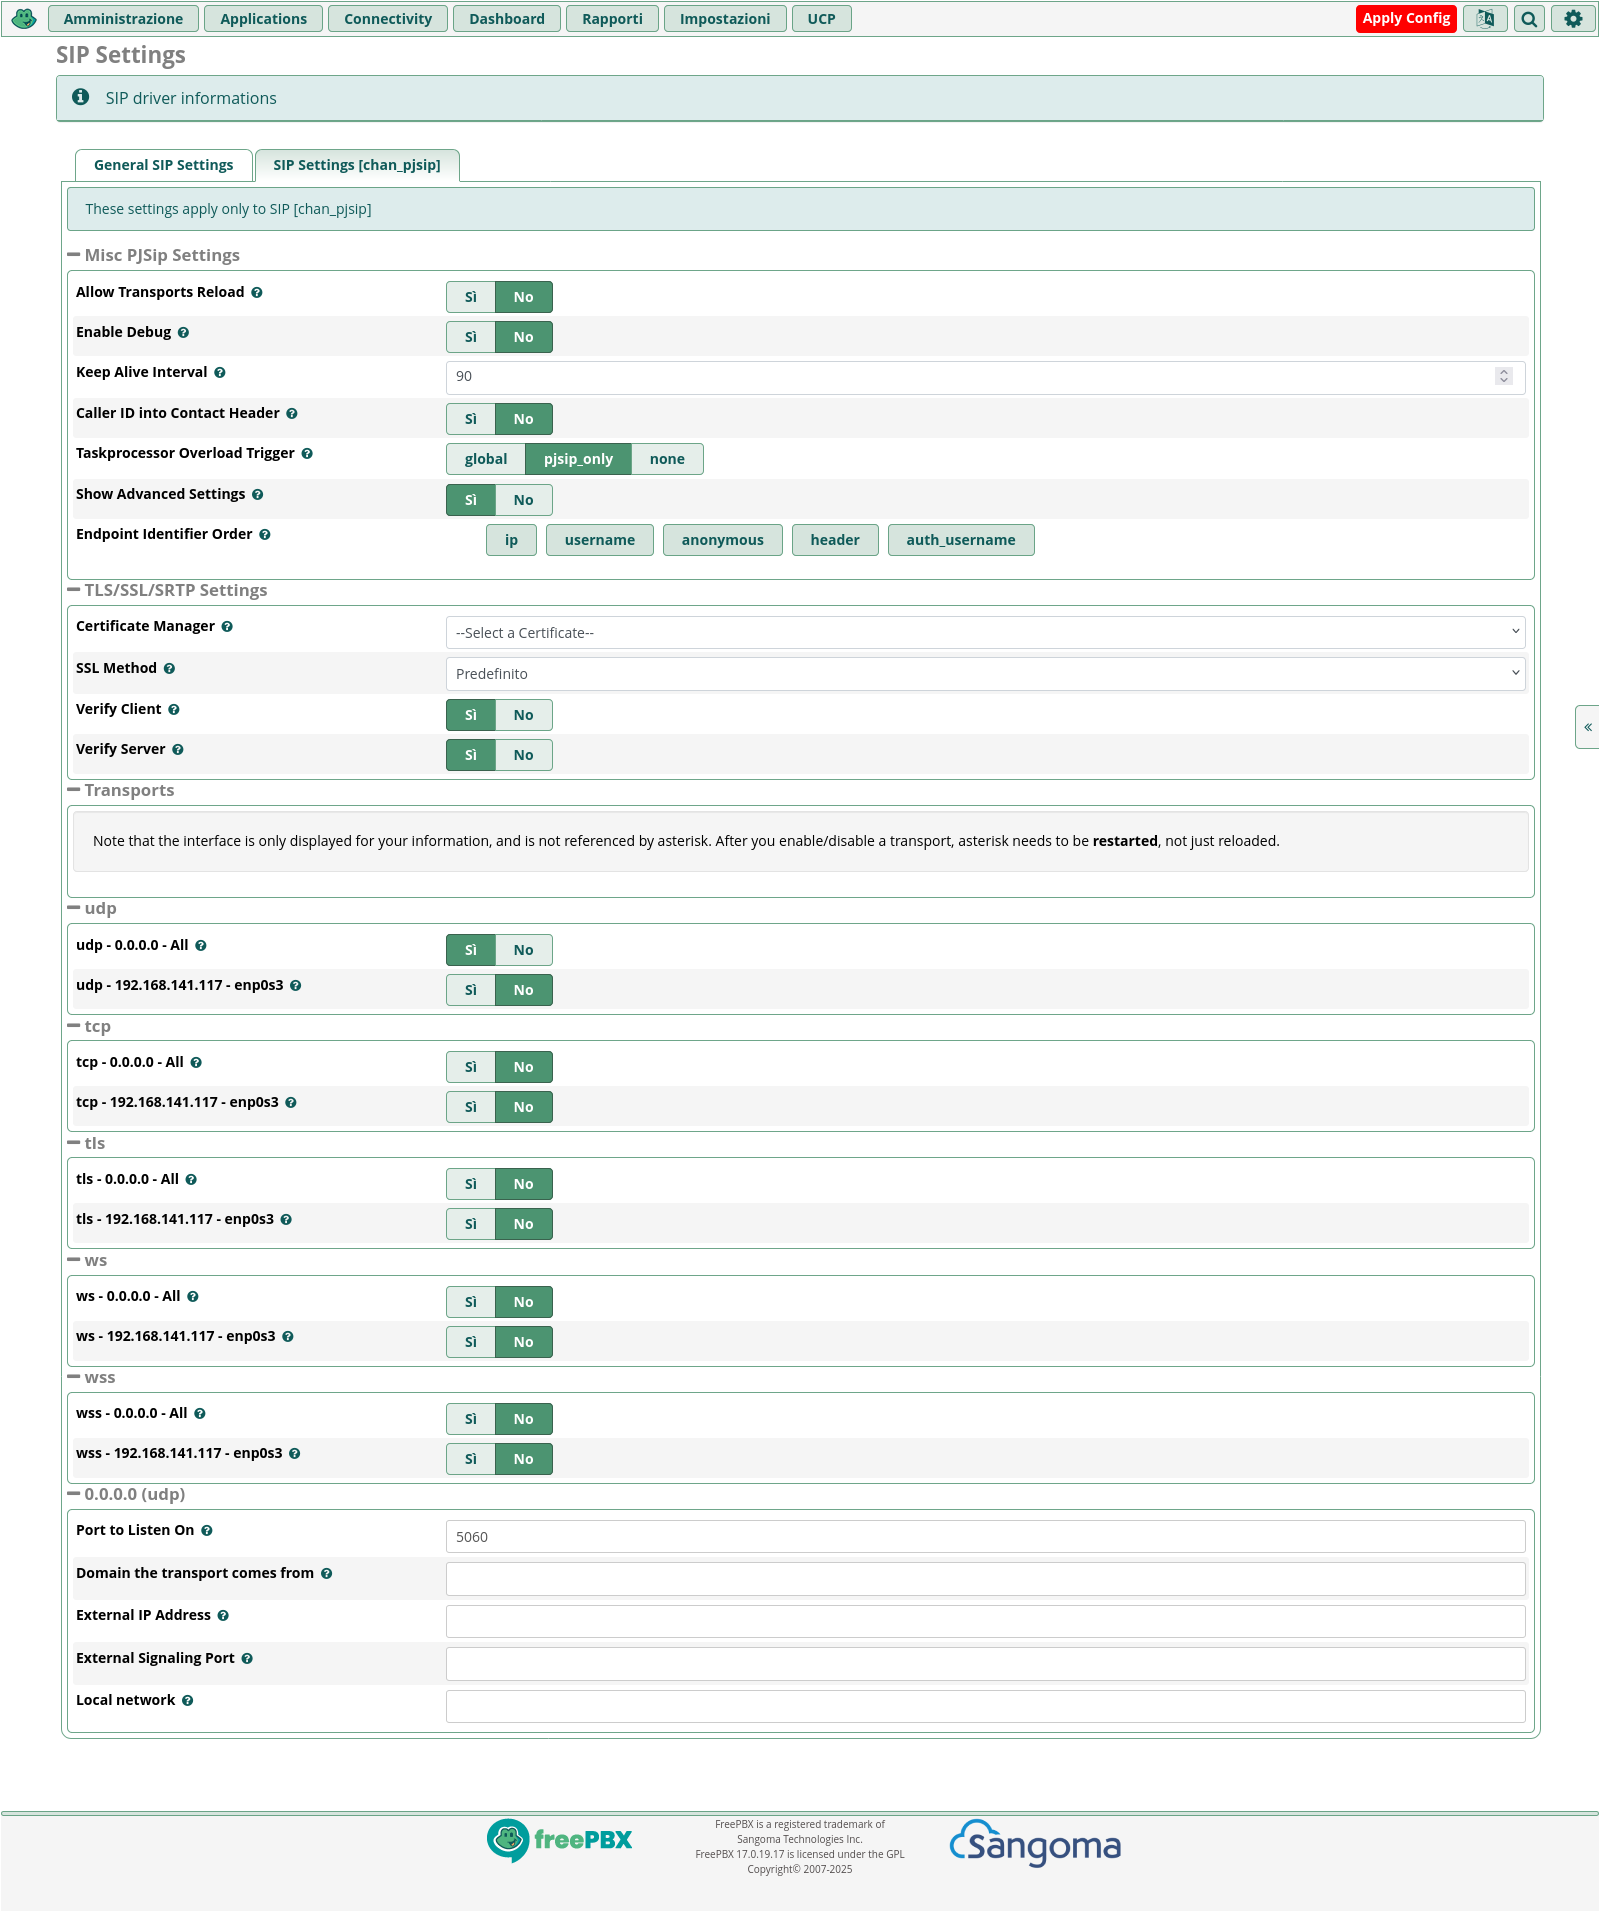1600x1912 pixels.
Task: Disable udp - 0.0.0.0 - All transport
Action: (524, 950)
